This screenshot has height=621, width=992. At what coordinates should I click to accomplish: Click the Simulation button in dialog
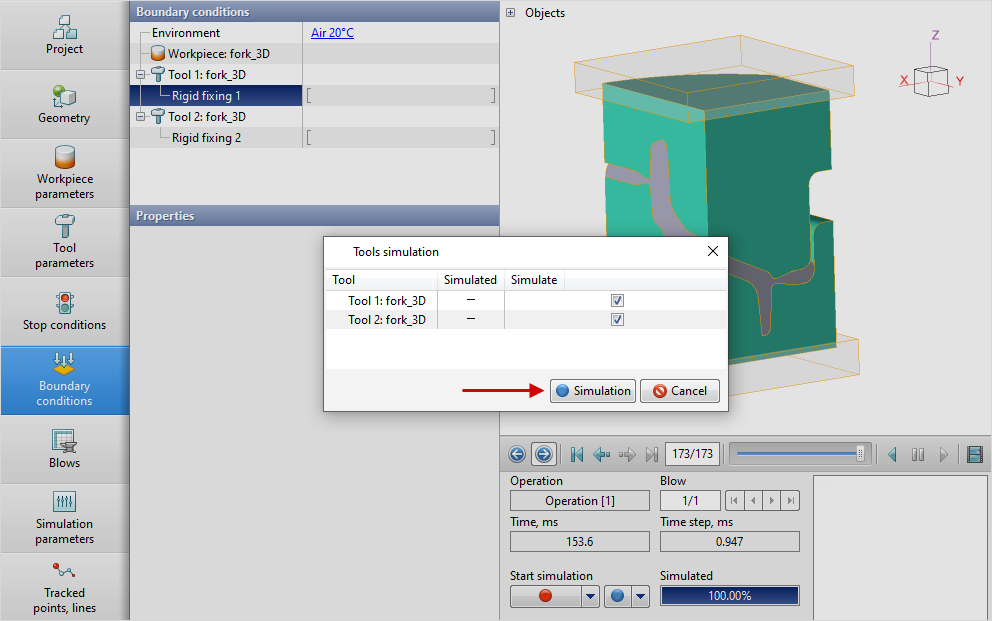coord(592,391)
